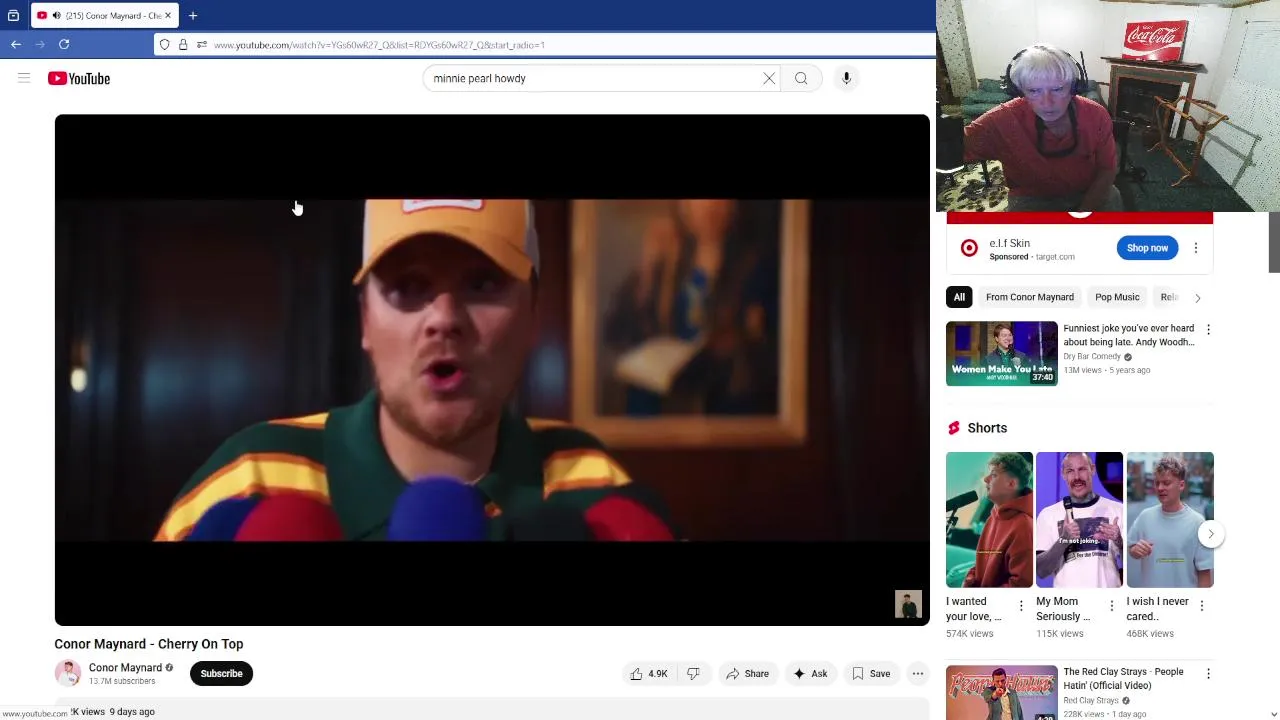
Task: Open the Ask AI button
Action: tap(811, 674)
